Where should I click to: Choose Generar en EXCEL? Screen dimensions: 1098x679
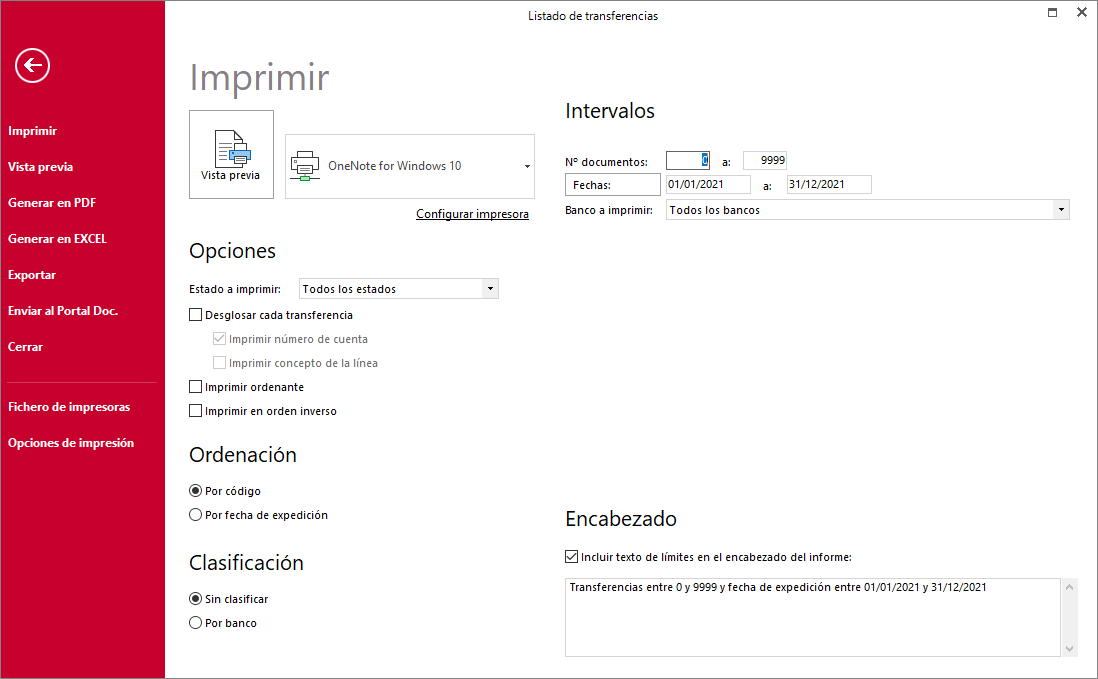[57, 239]
